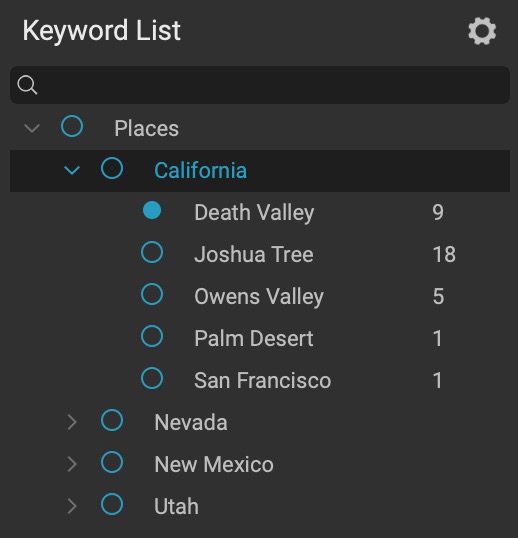
Task: Click the Death Valley photo count 9
Action: click(438, 212)
